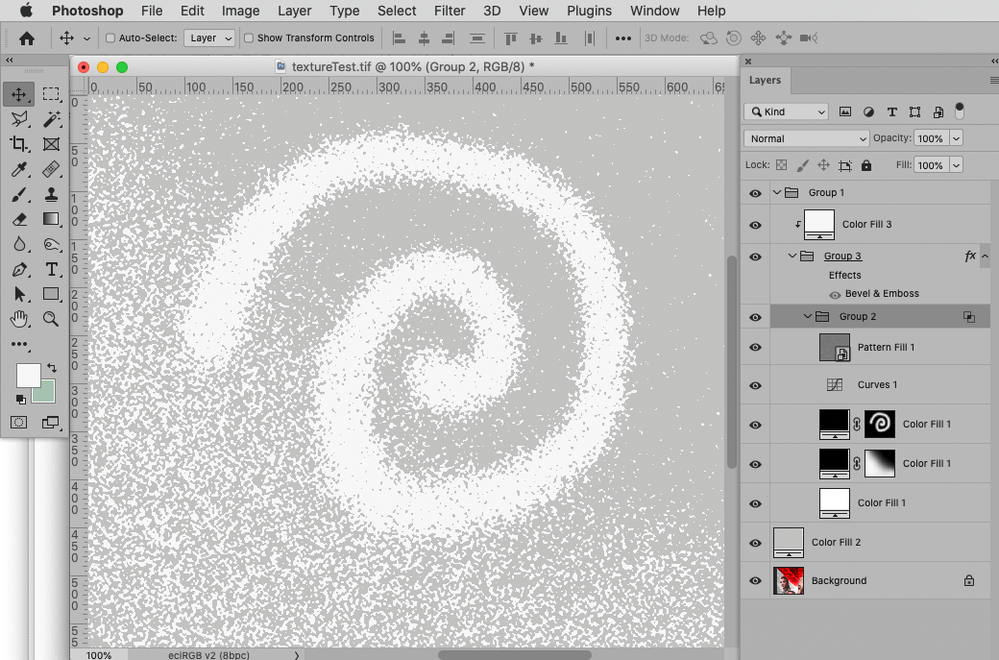Turn layer filtering on or off
Image resolution: width=999 pixels, height=660 pixels.
pyautogui.click(x=959, y=111)
